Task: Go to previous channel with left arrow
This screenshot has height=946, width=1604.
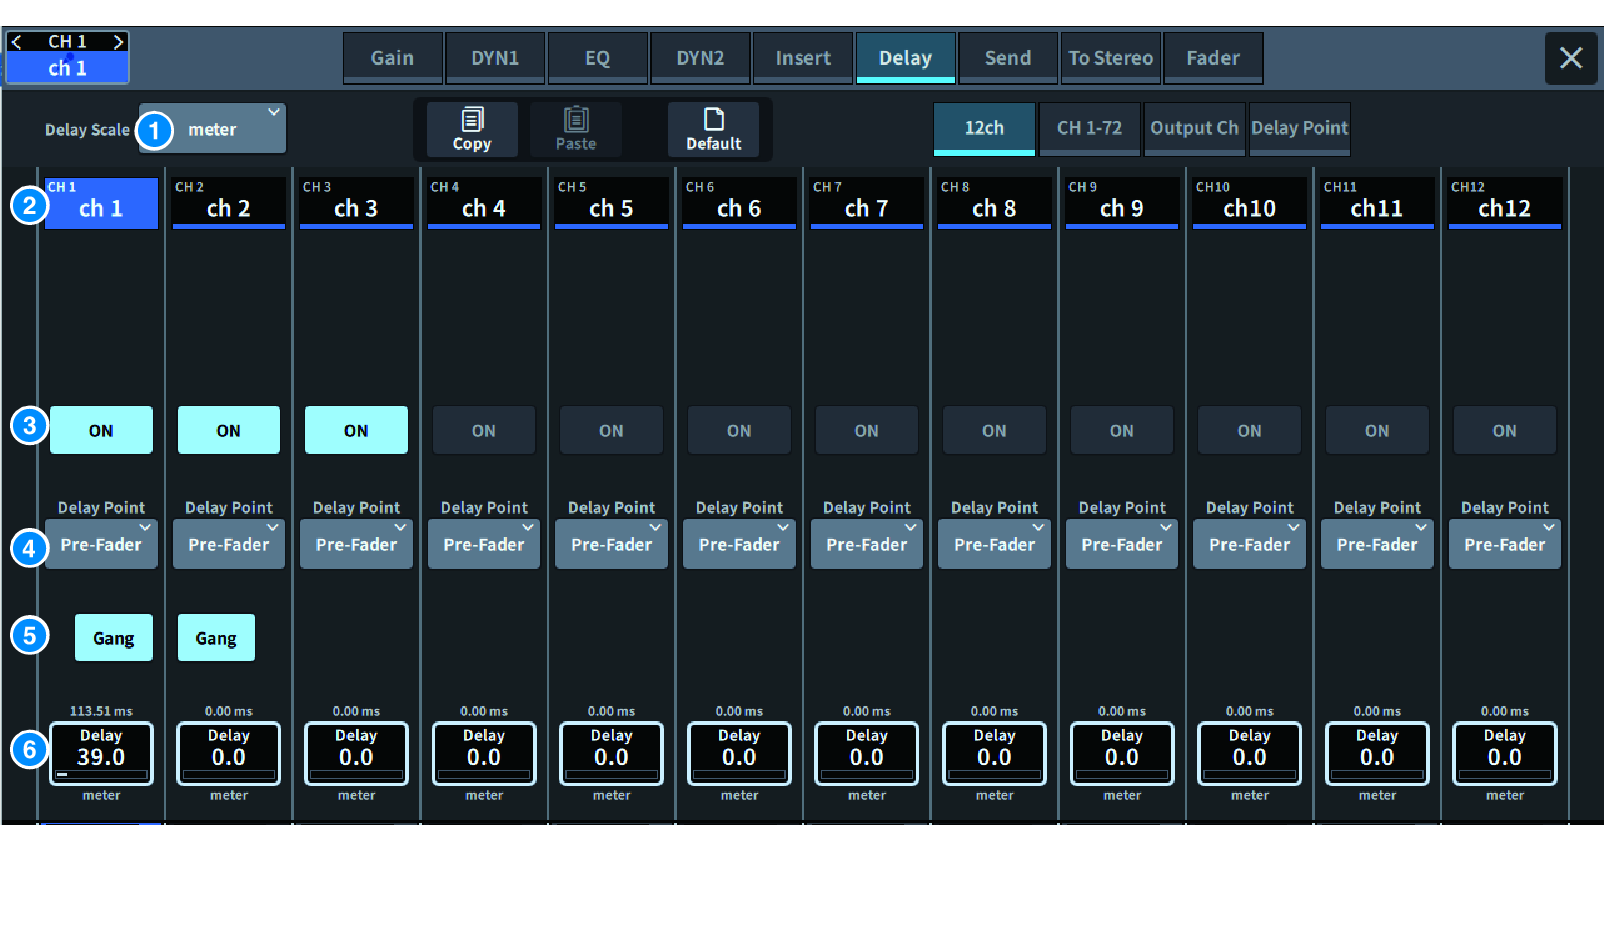Action: click(x=17, y=42)
